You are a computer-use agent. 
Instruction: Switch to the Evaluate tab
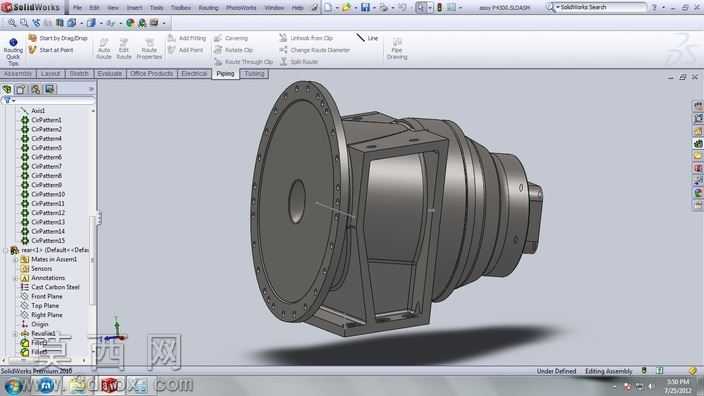[x=110, y=74]
